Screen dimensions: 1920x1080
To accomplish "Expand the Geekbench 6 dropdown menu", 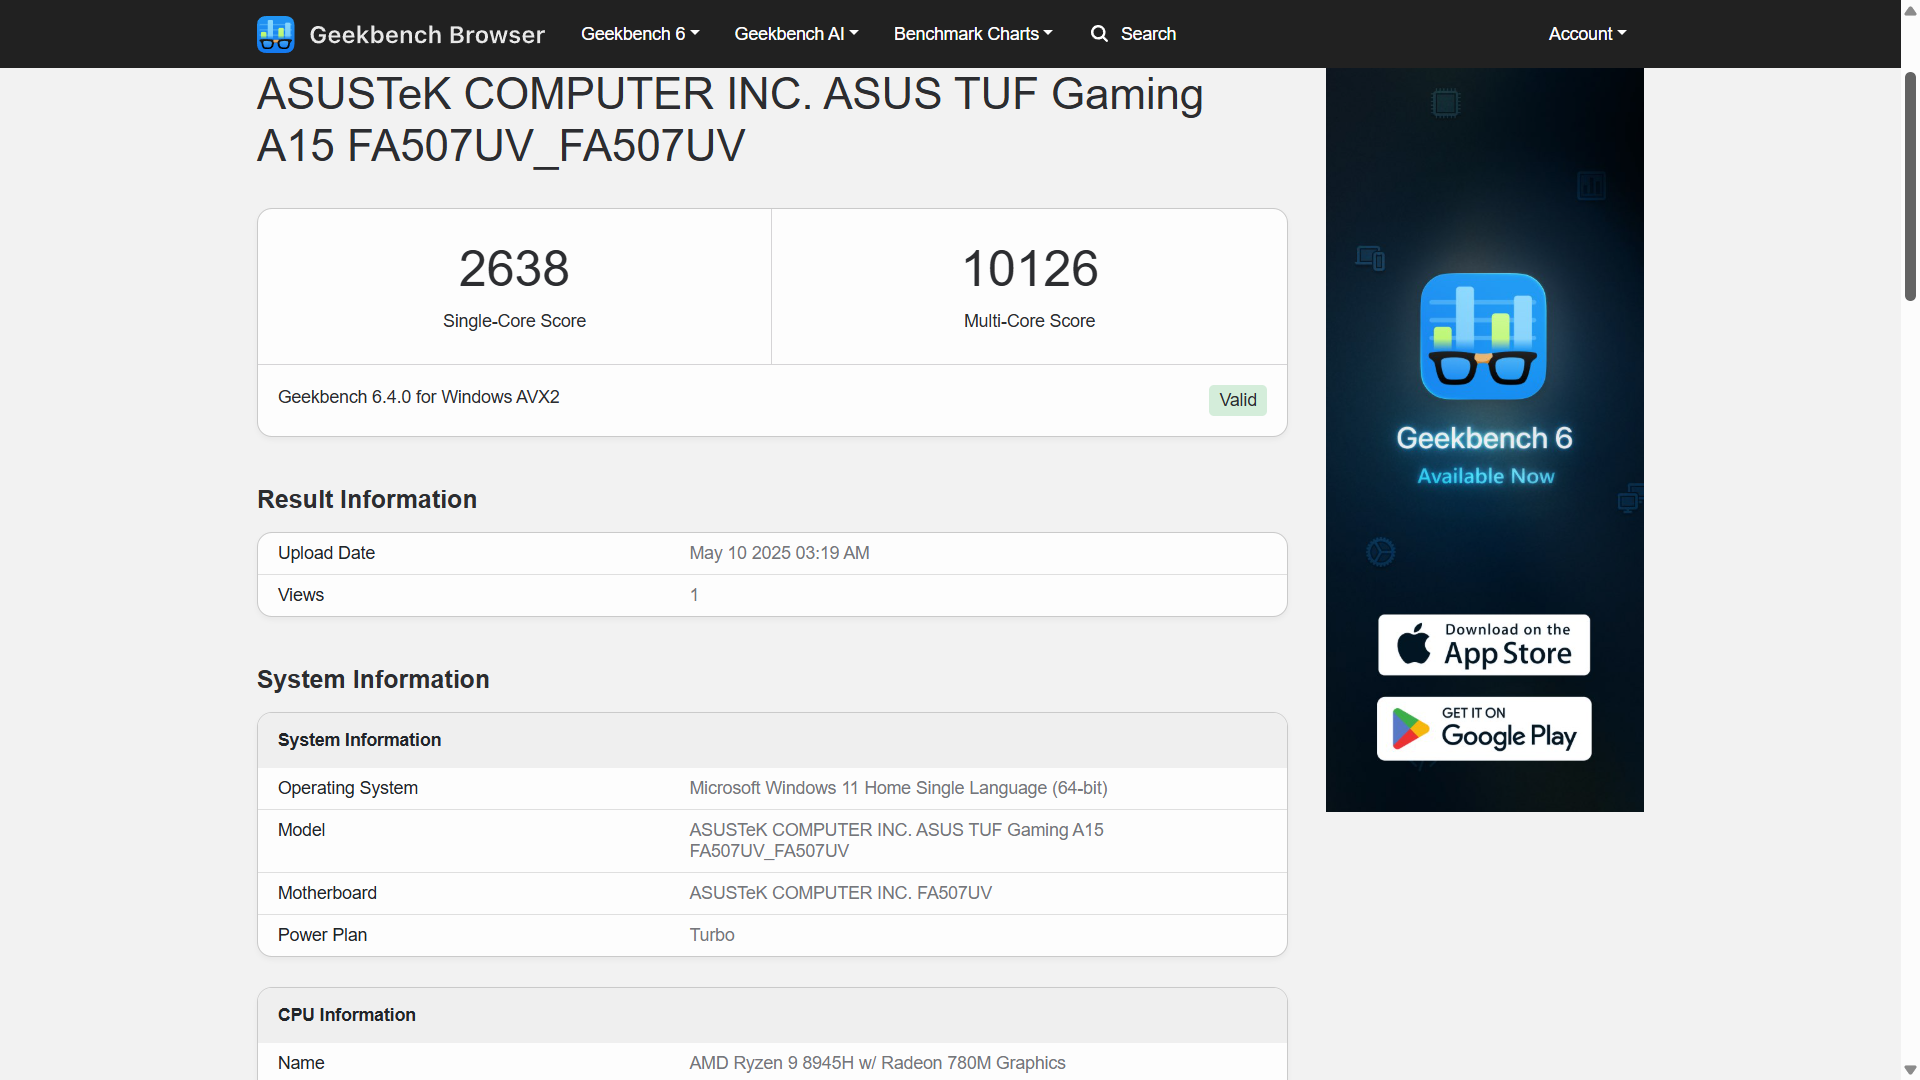I will coord(640,34).
